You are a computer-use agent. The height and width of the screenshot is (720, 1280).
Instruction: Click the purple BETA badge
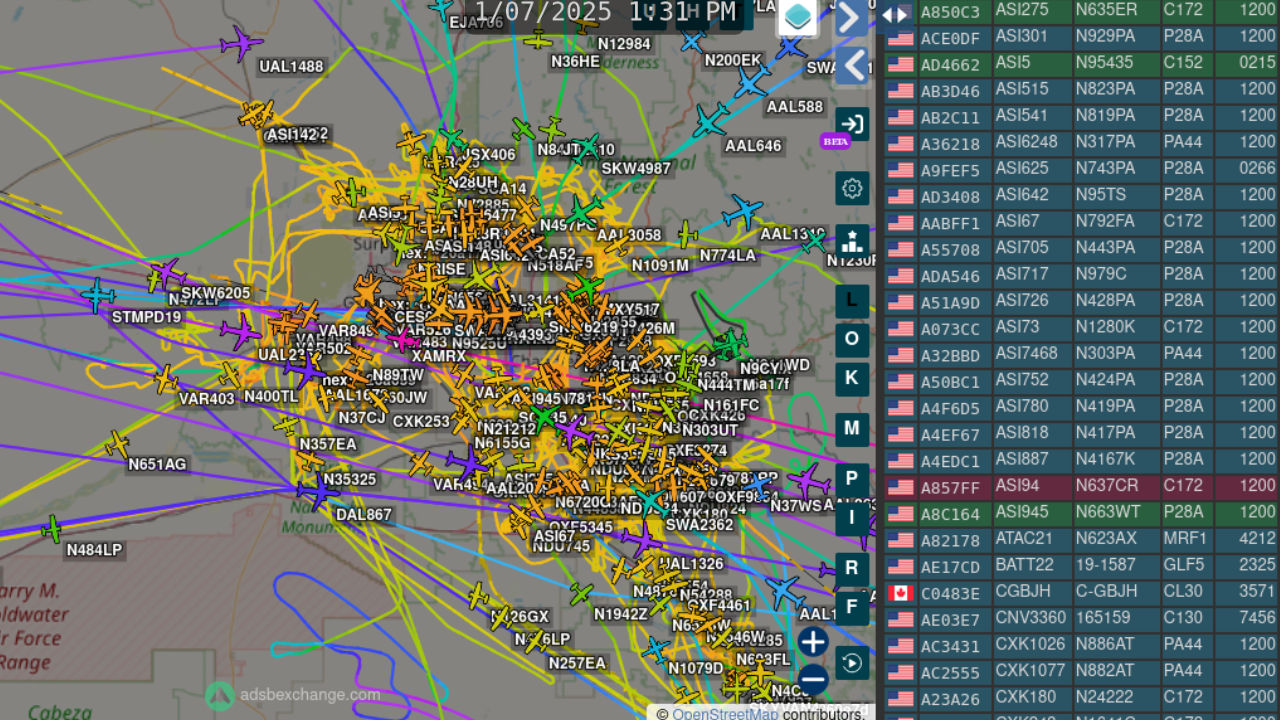835,142
